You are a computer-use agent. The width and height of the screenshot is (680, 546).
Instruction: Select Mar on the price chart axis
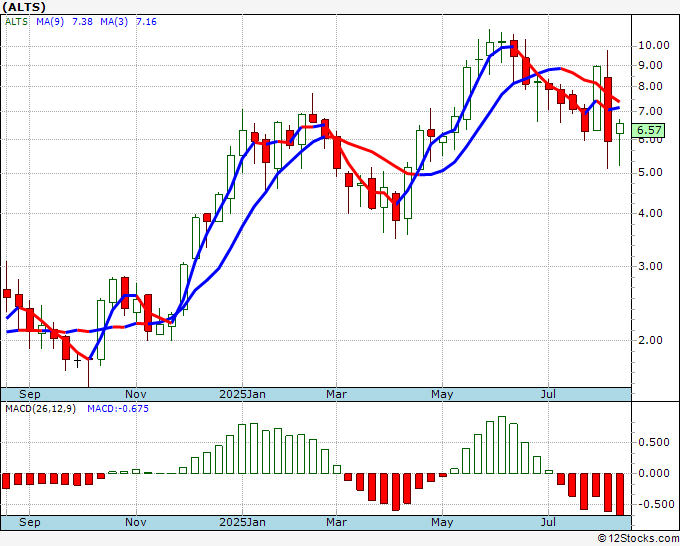point(337,394)
